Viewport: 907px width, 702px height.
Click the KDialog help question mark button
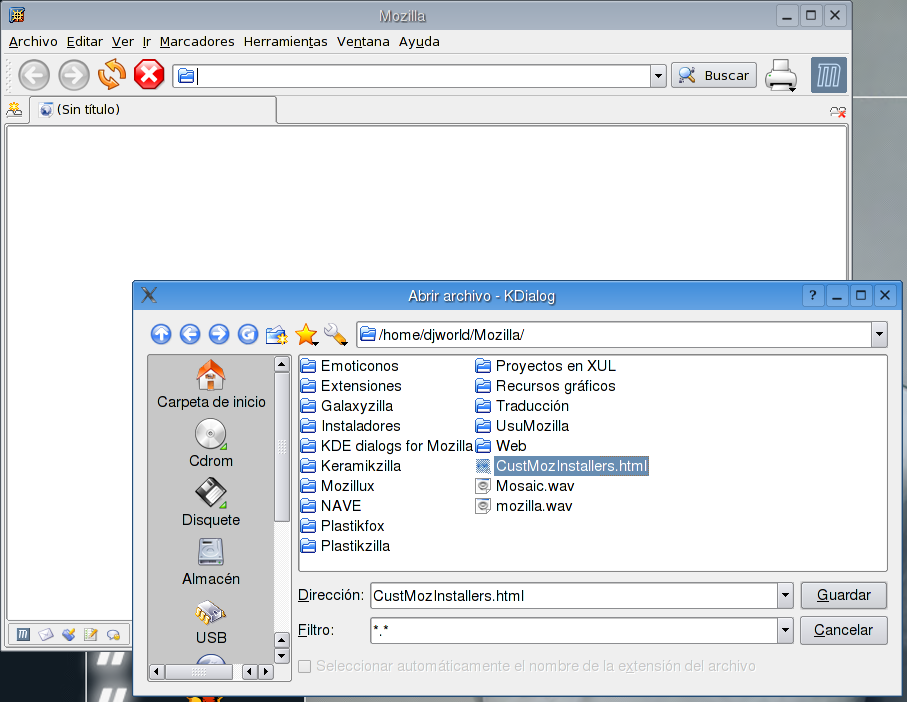813,295
